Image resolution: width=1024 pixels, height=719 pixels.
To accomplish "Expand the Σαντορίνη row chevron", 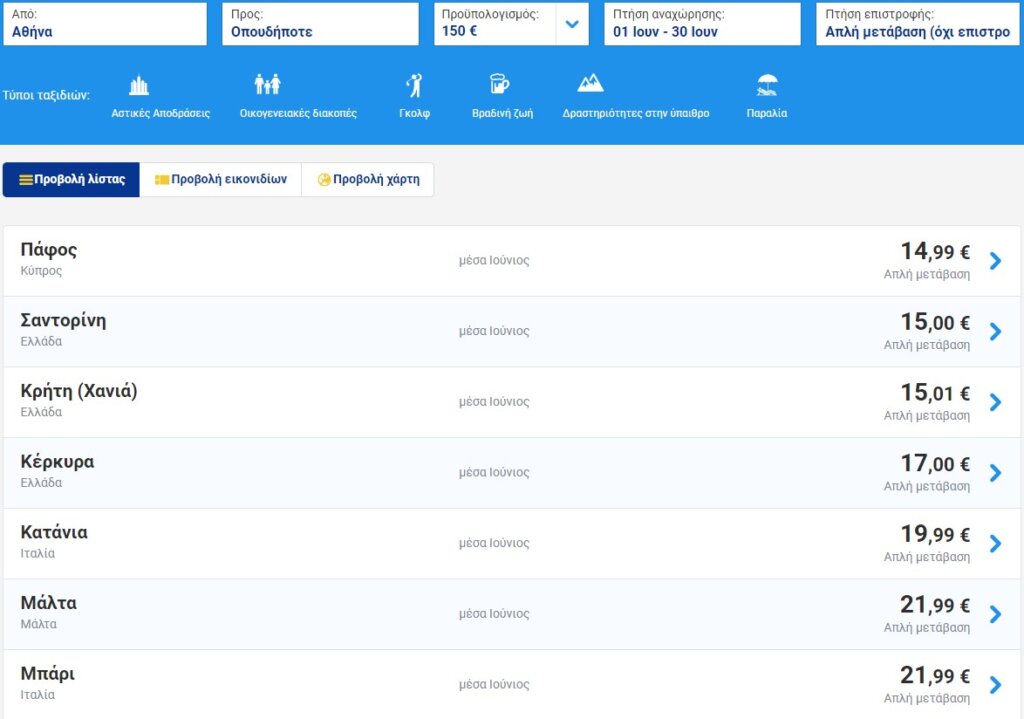I will click(995, 332).
